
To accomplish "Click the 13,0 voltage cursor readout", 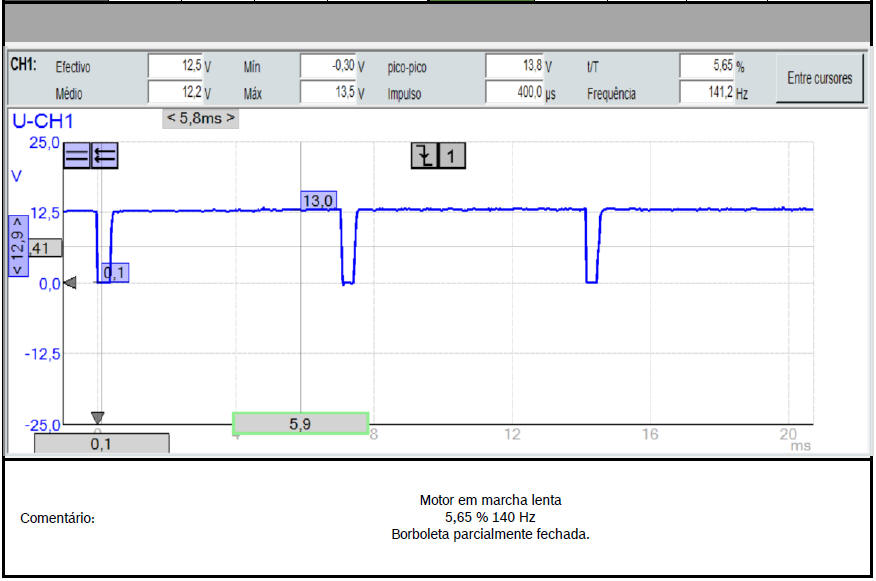I will pyautogui.click(x=319, y=200).
